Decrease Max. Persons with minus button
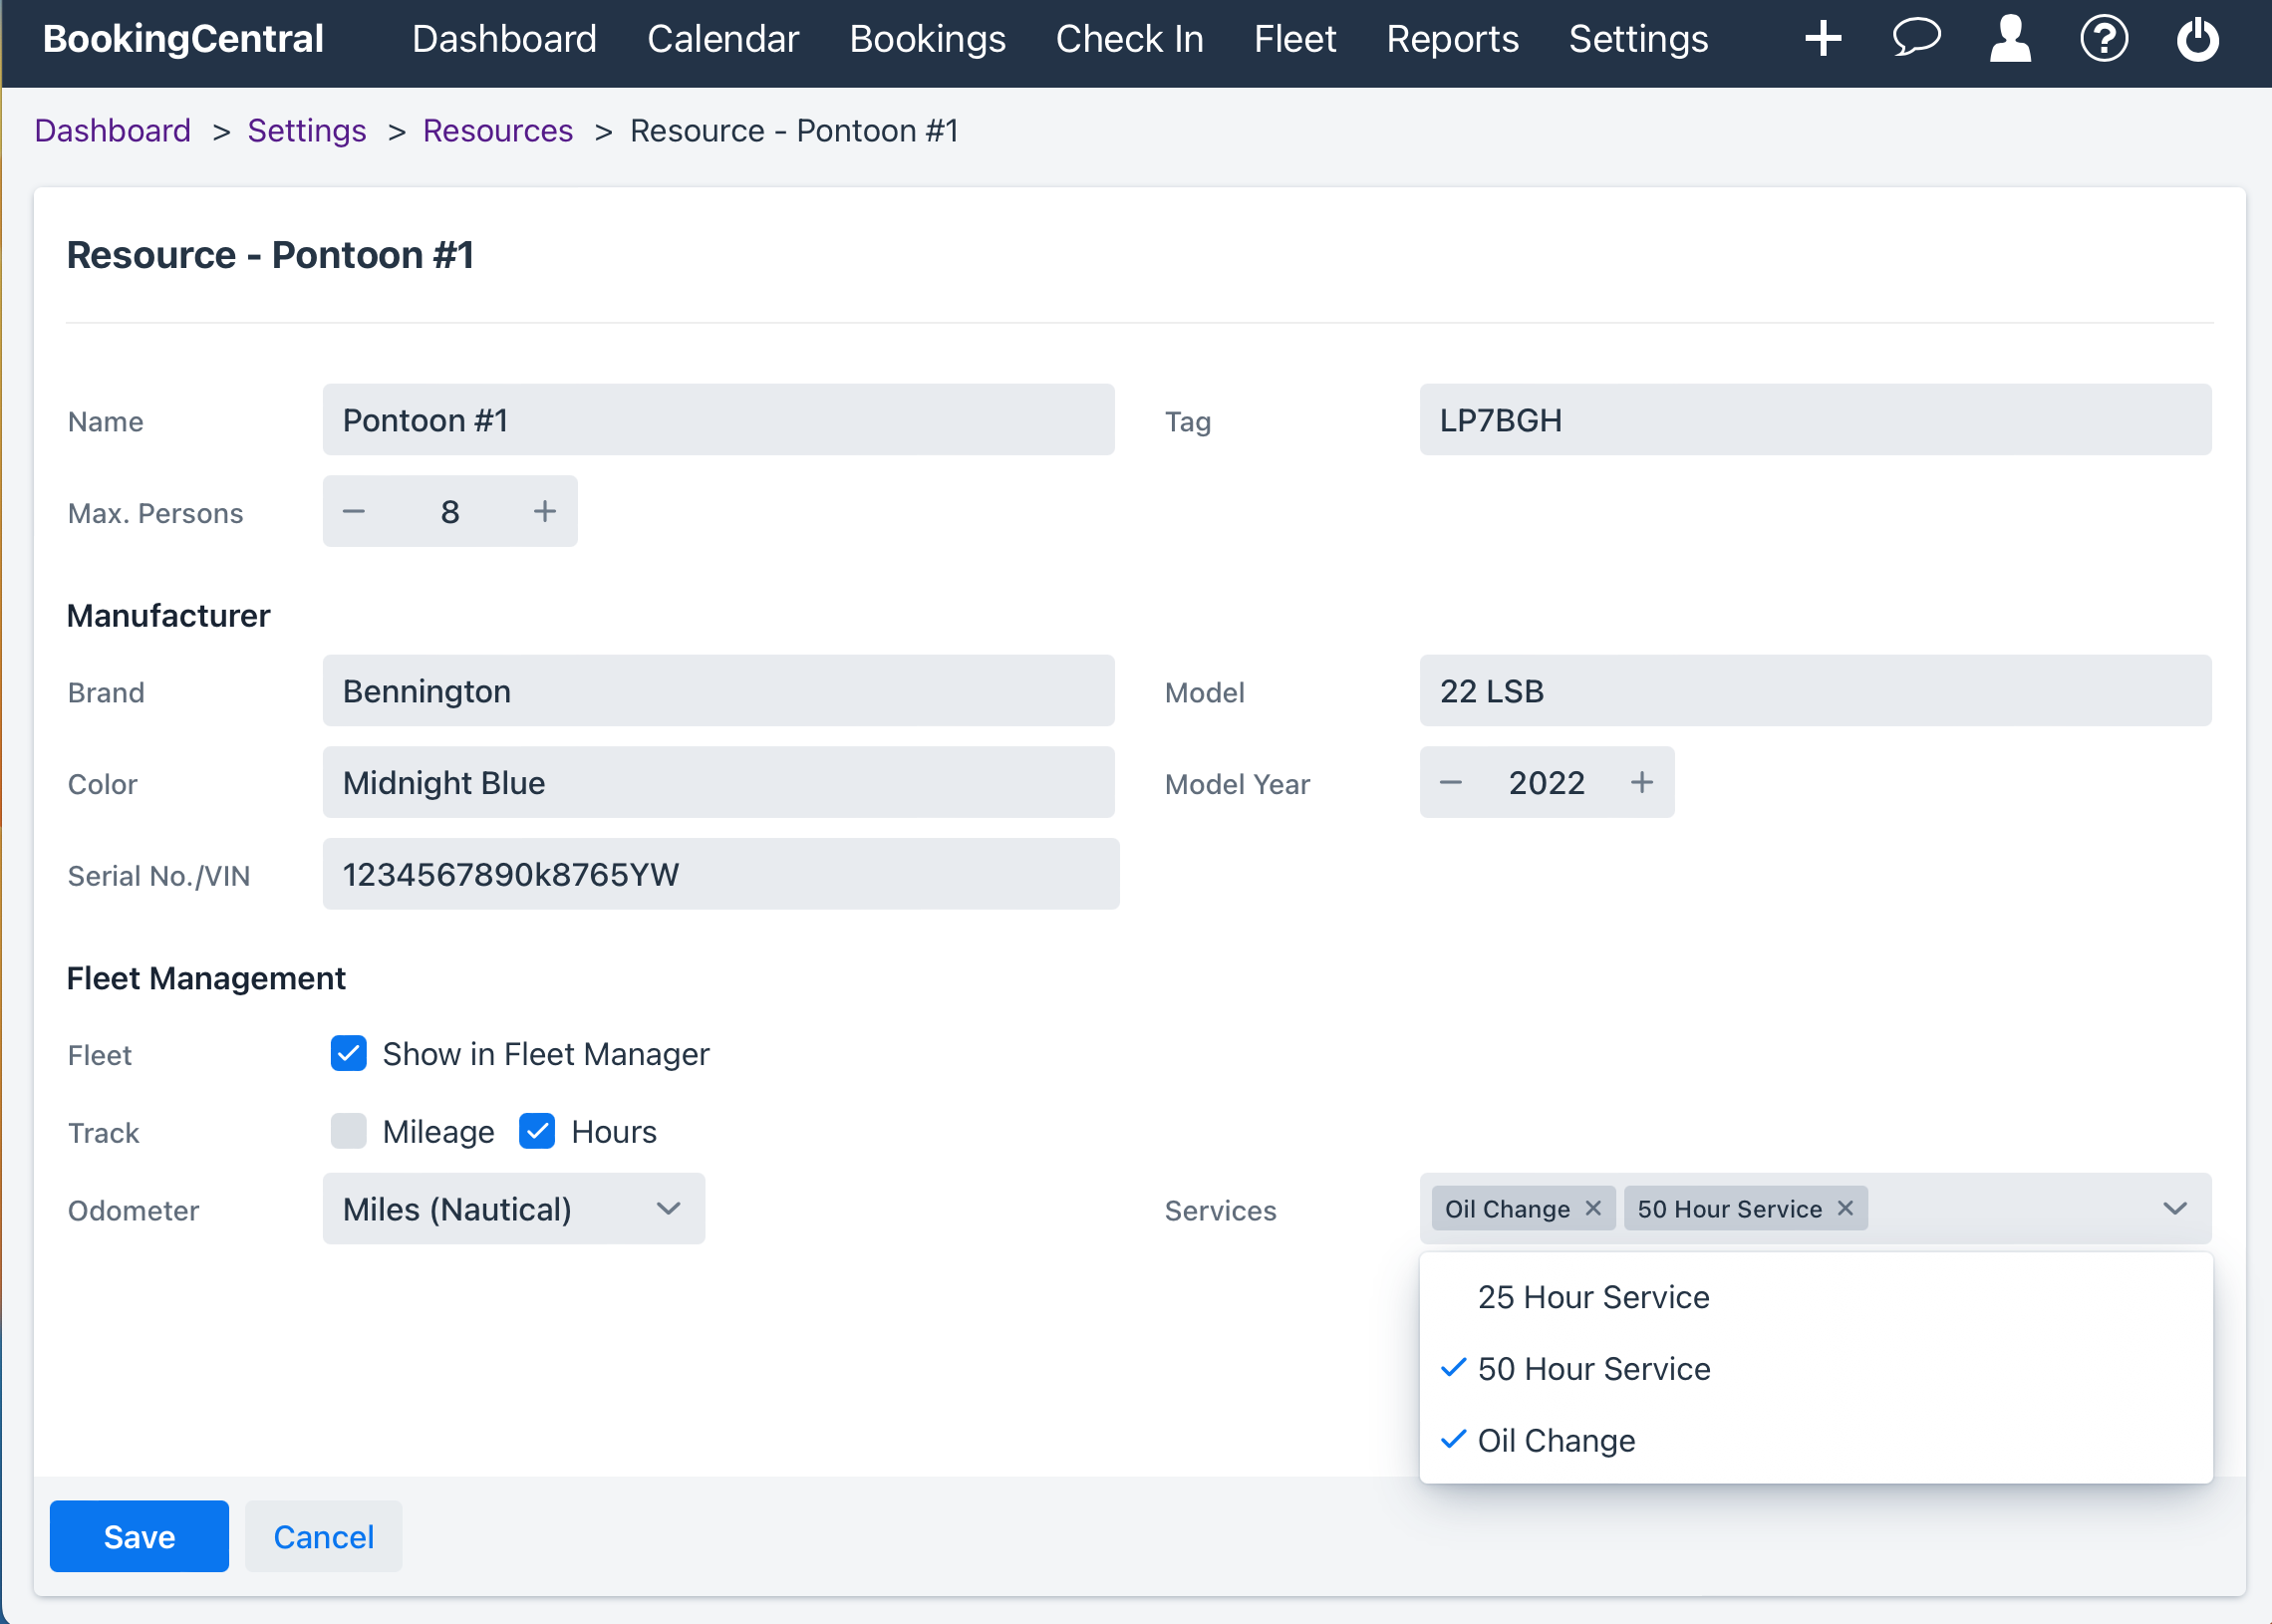Viewport: 2272px width, 1624px height. tap(354, 511)
